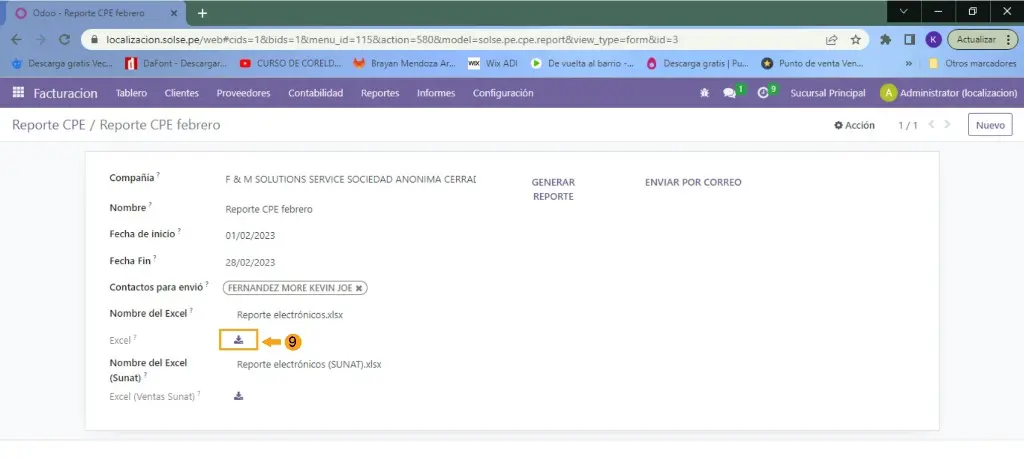This screenshot has height=459, width=1024.
Task: Click the ENVIAR POR CORREO button
Action: pyautogui.click(x=693, y=182)
